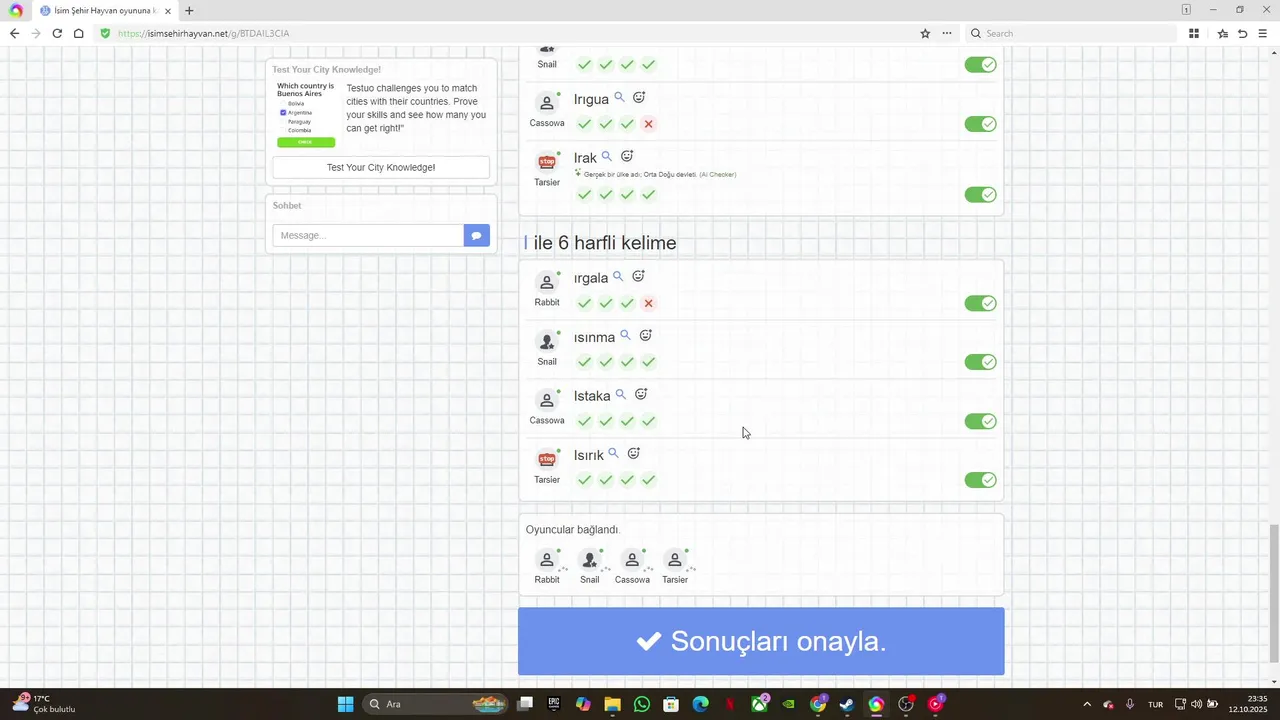
Task: Add emoji reaction to Istaka answer
Action: click(641, 394)
